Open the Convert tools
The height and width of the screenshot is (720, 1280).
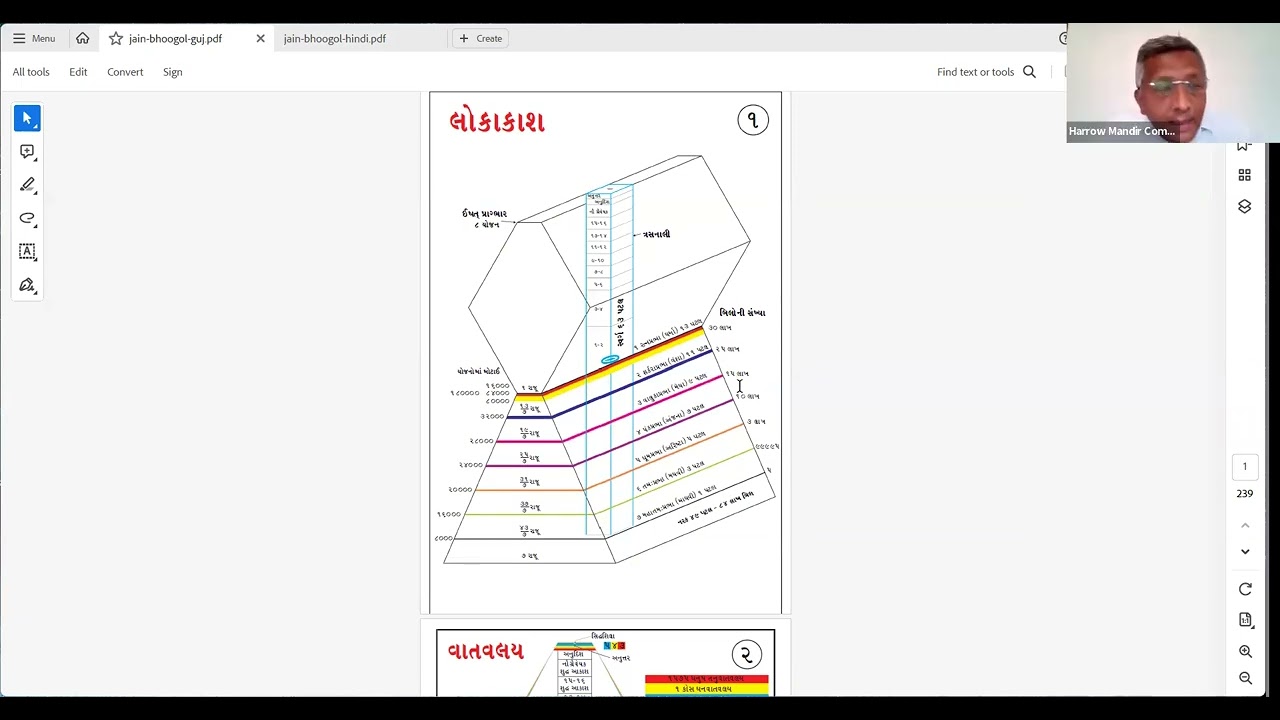[x=125, y=72]
